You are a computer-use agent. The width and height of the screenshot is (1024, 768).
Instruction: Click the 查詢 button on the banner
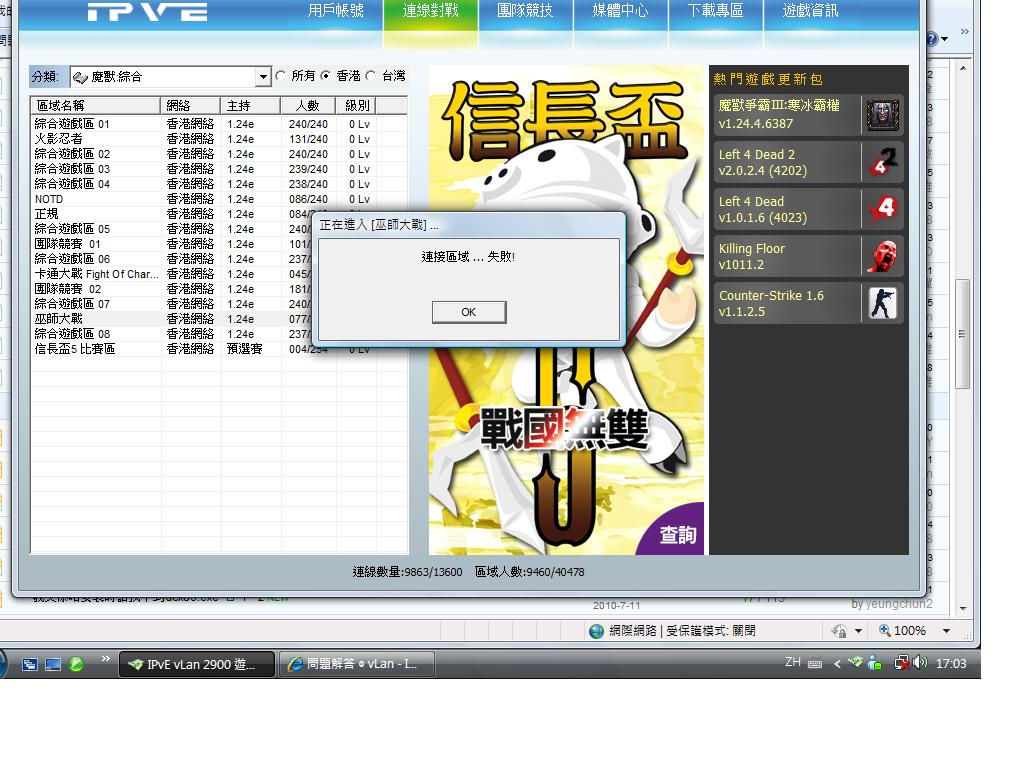677,535
